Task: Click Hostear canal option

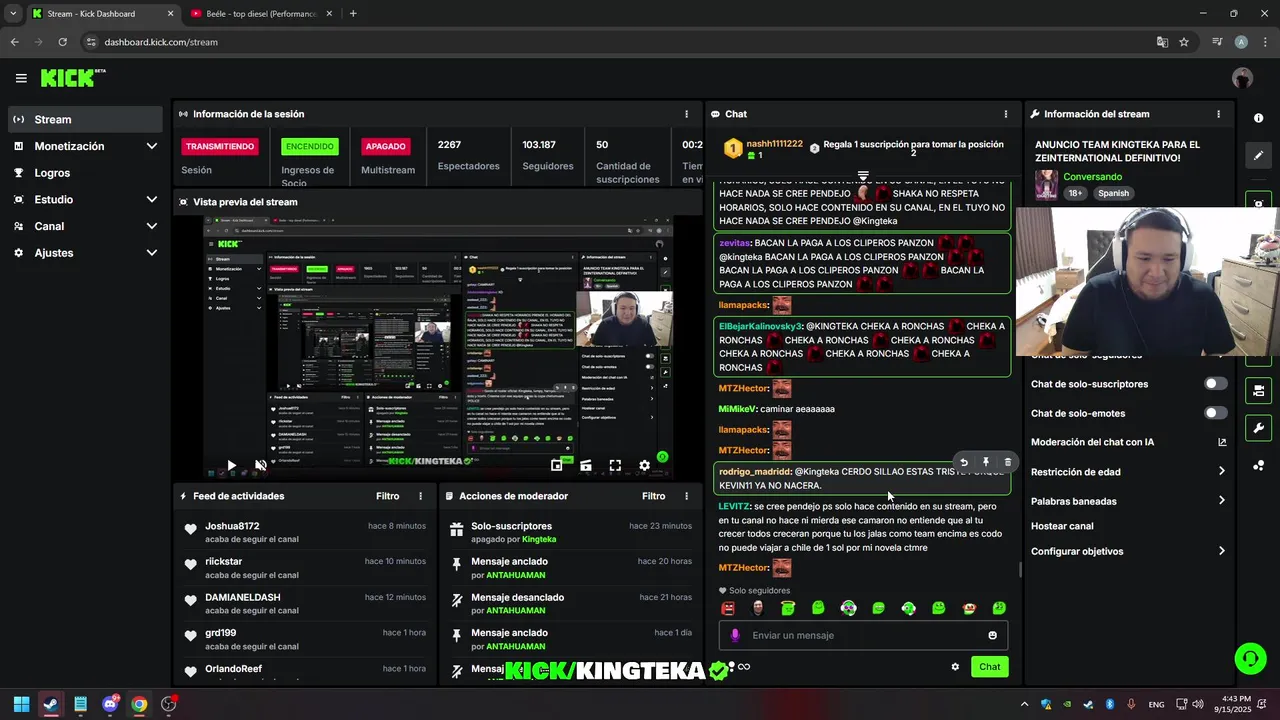Action: tap(1062, 526)
